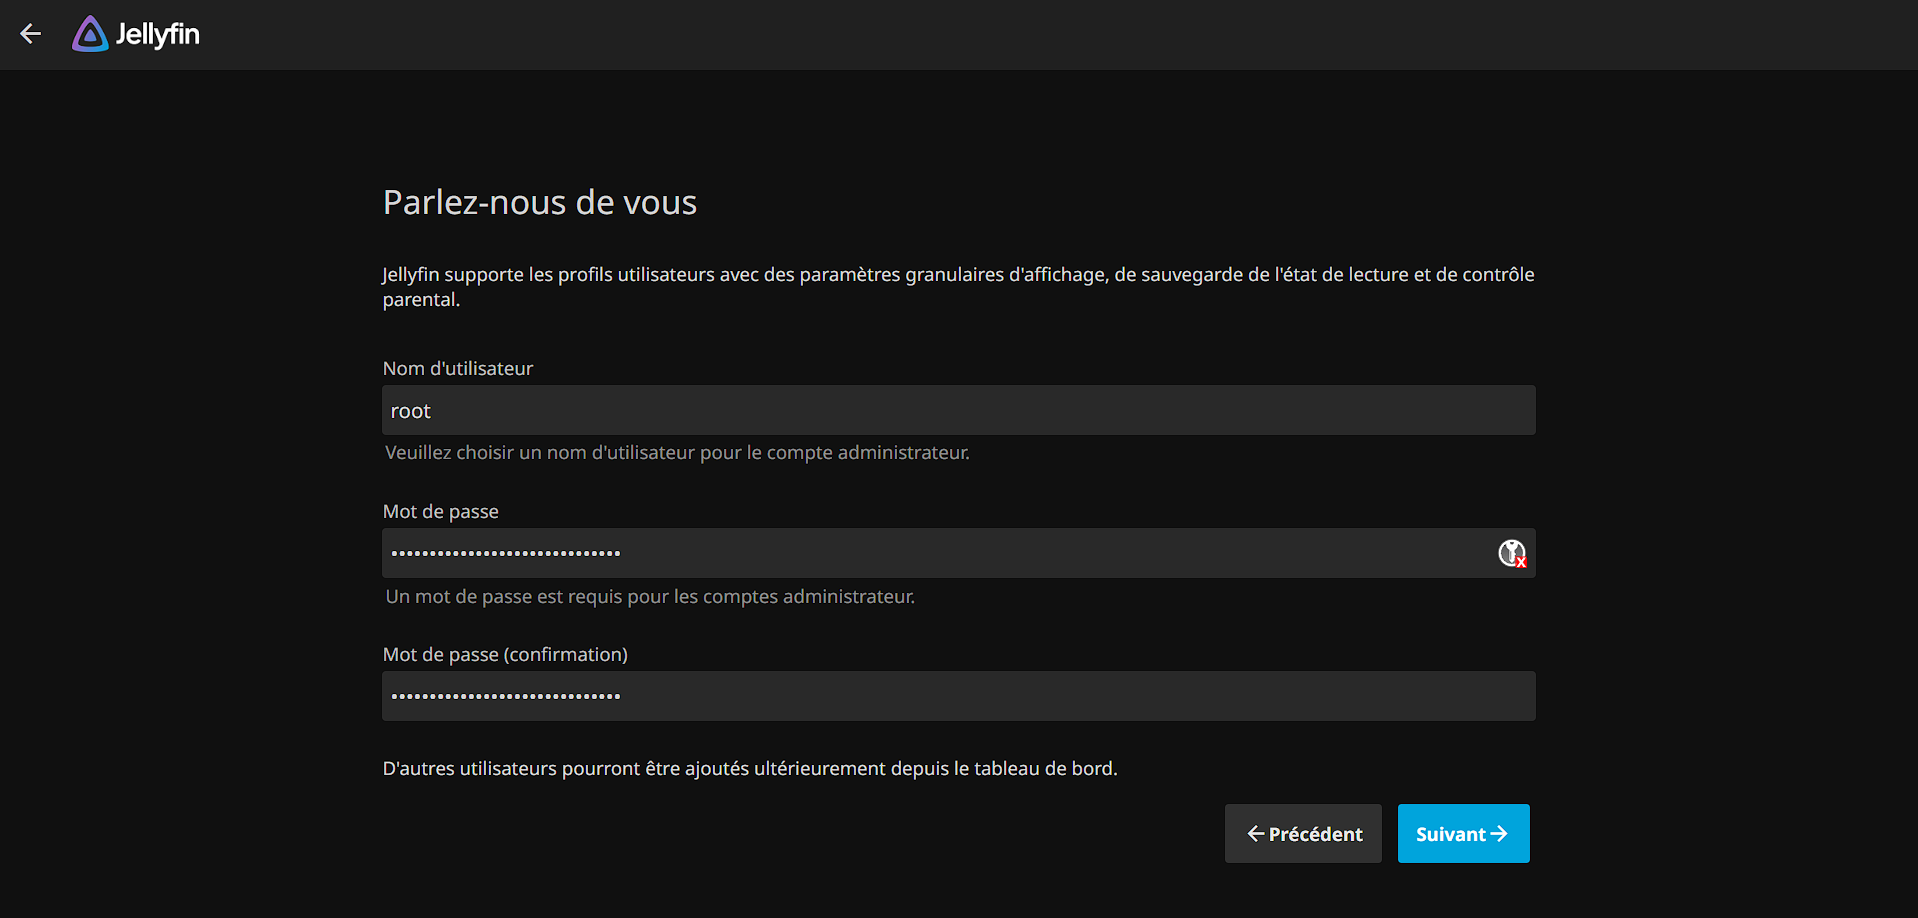1918x918 pixels.
Task: Click the Nom d'utilisateur label
Action: 458,369
